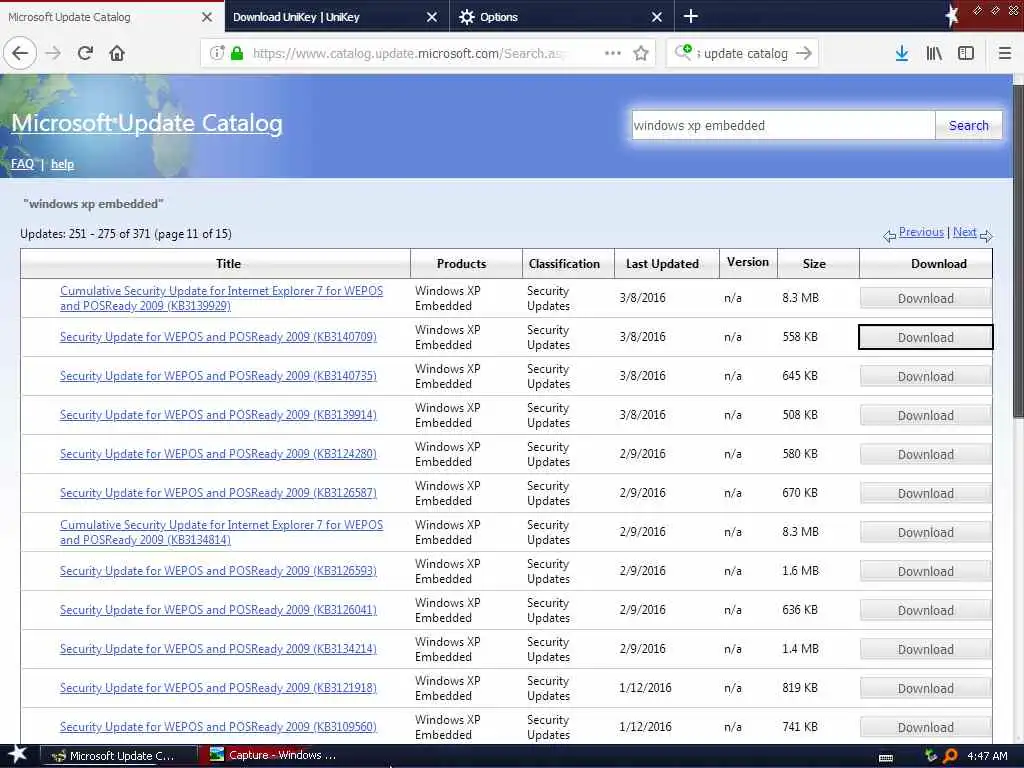The height and width of the screenshot is (768, 1024).
Task: Click the 4:47 AM taskbar clock
Action: coord(987,756)
